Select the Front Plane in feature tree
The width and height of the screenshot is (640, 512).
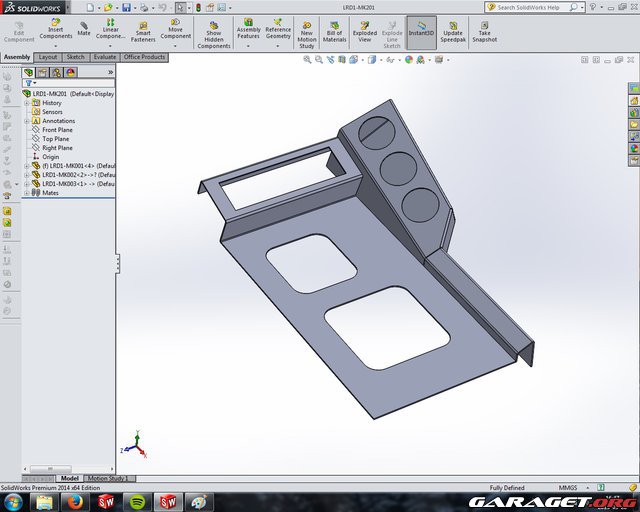point(56,130)
